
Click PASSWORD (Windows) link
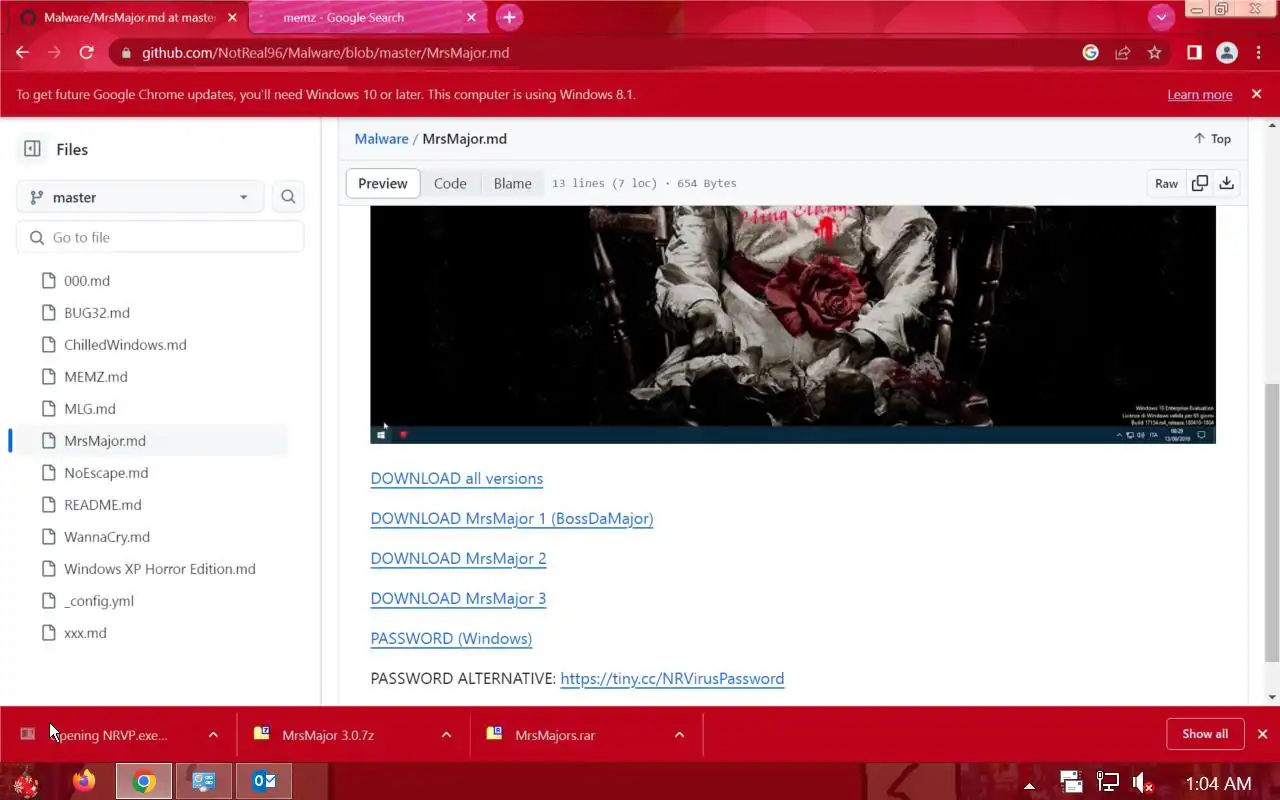(451, 638)
